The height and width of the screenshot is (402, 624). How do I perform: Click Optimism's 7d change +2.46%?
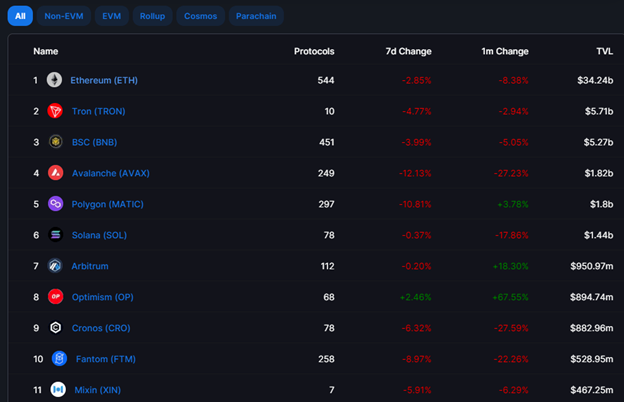[x=415, y=297]
